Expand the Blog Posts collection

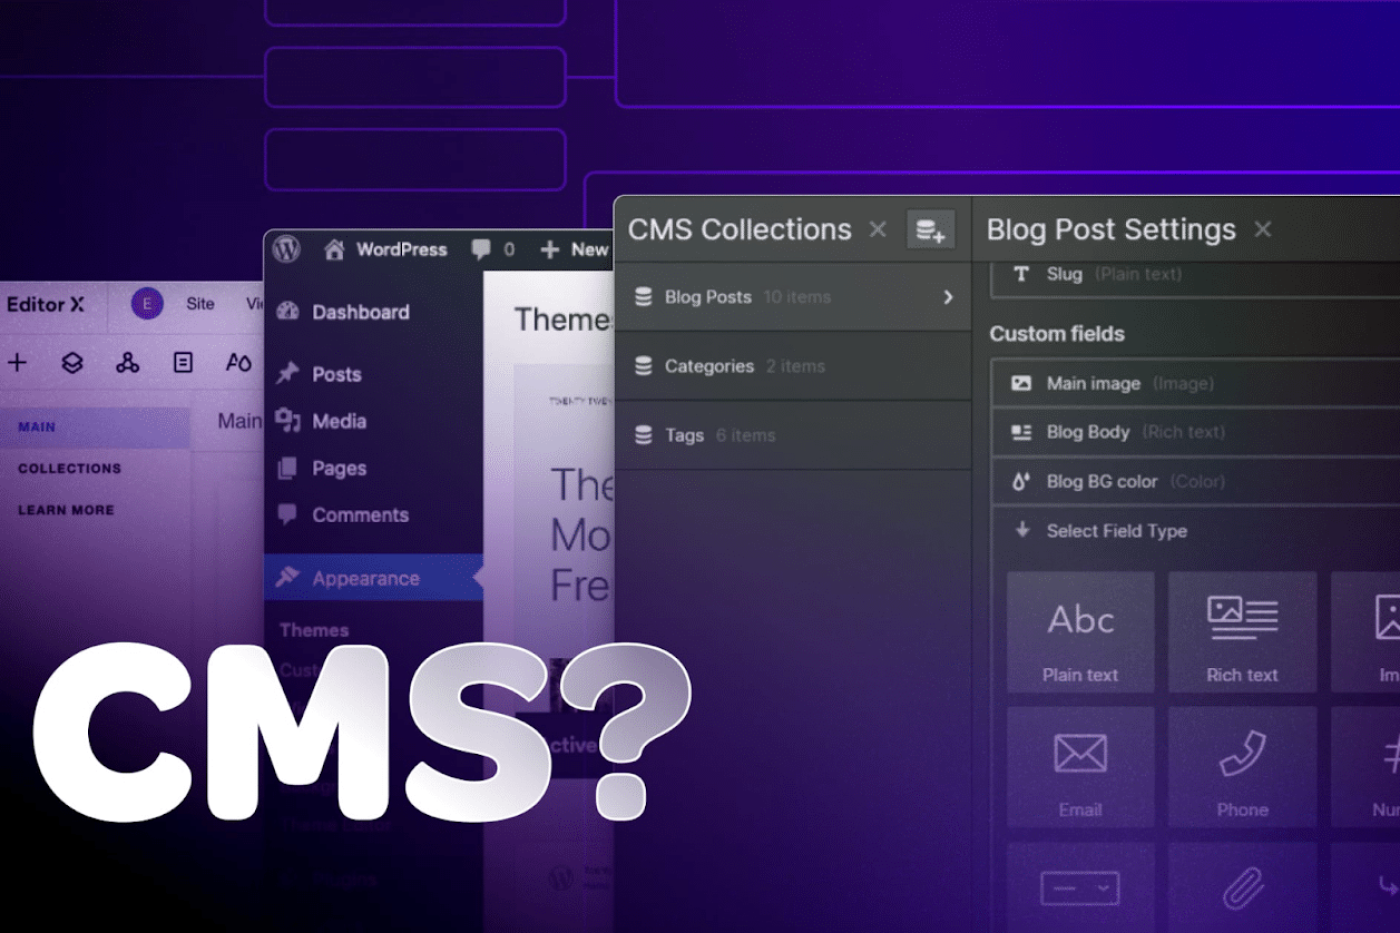947,297
